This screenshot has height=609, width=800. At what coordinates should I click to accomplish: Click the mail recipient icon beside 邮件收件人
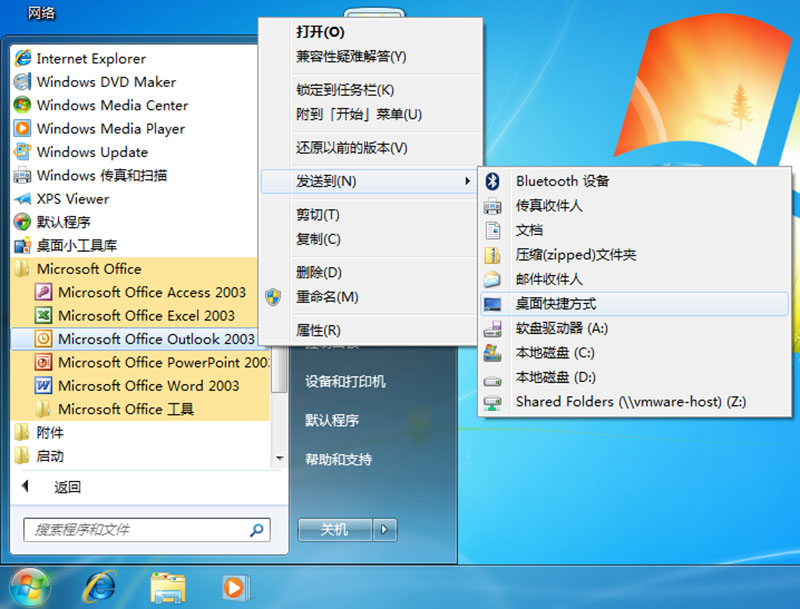pos(492,279)
